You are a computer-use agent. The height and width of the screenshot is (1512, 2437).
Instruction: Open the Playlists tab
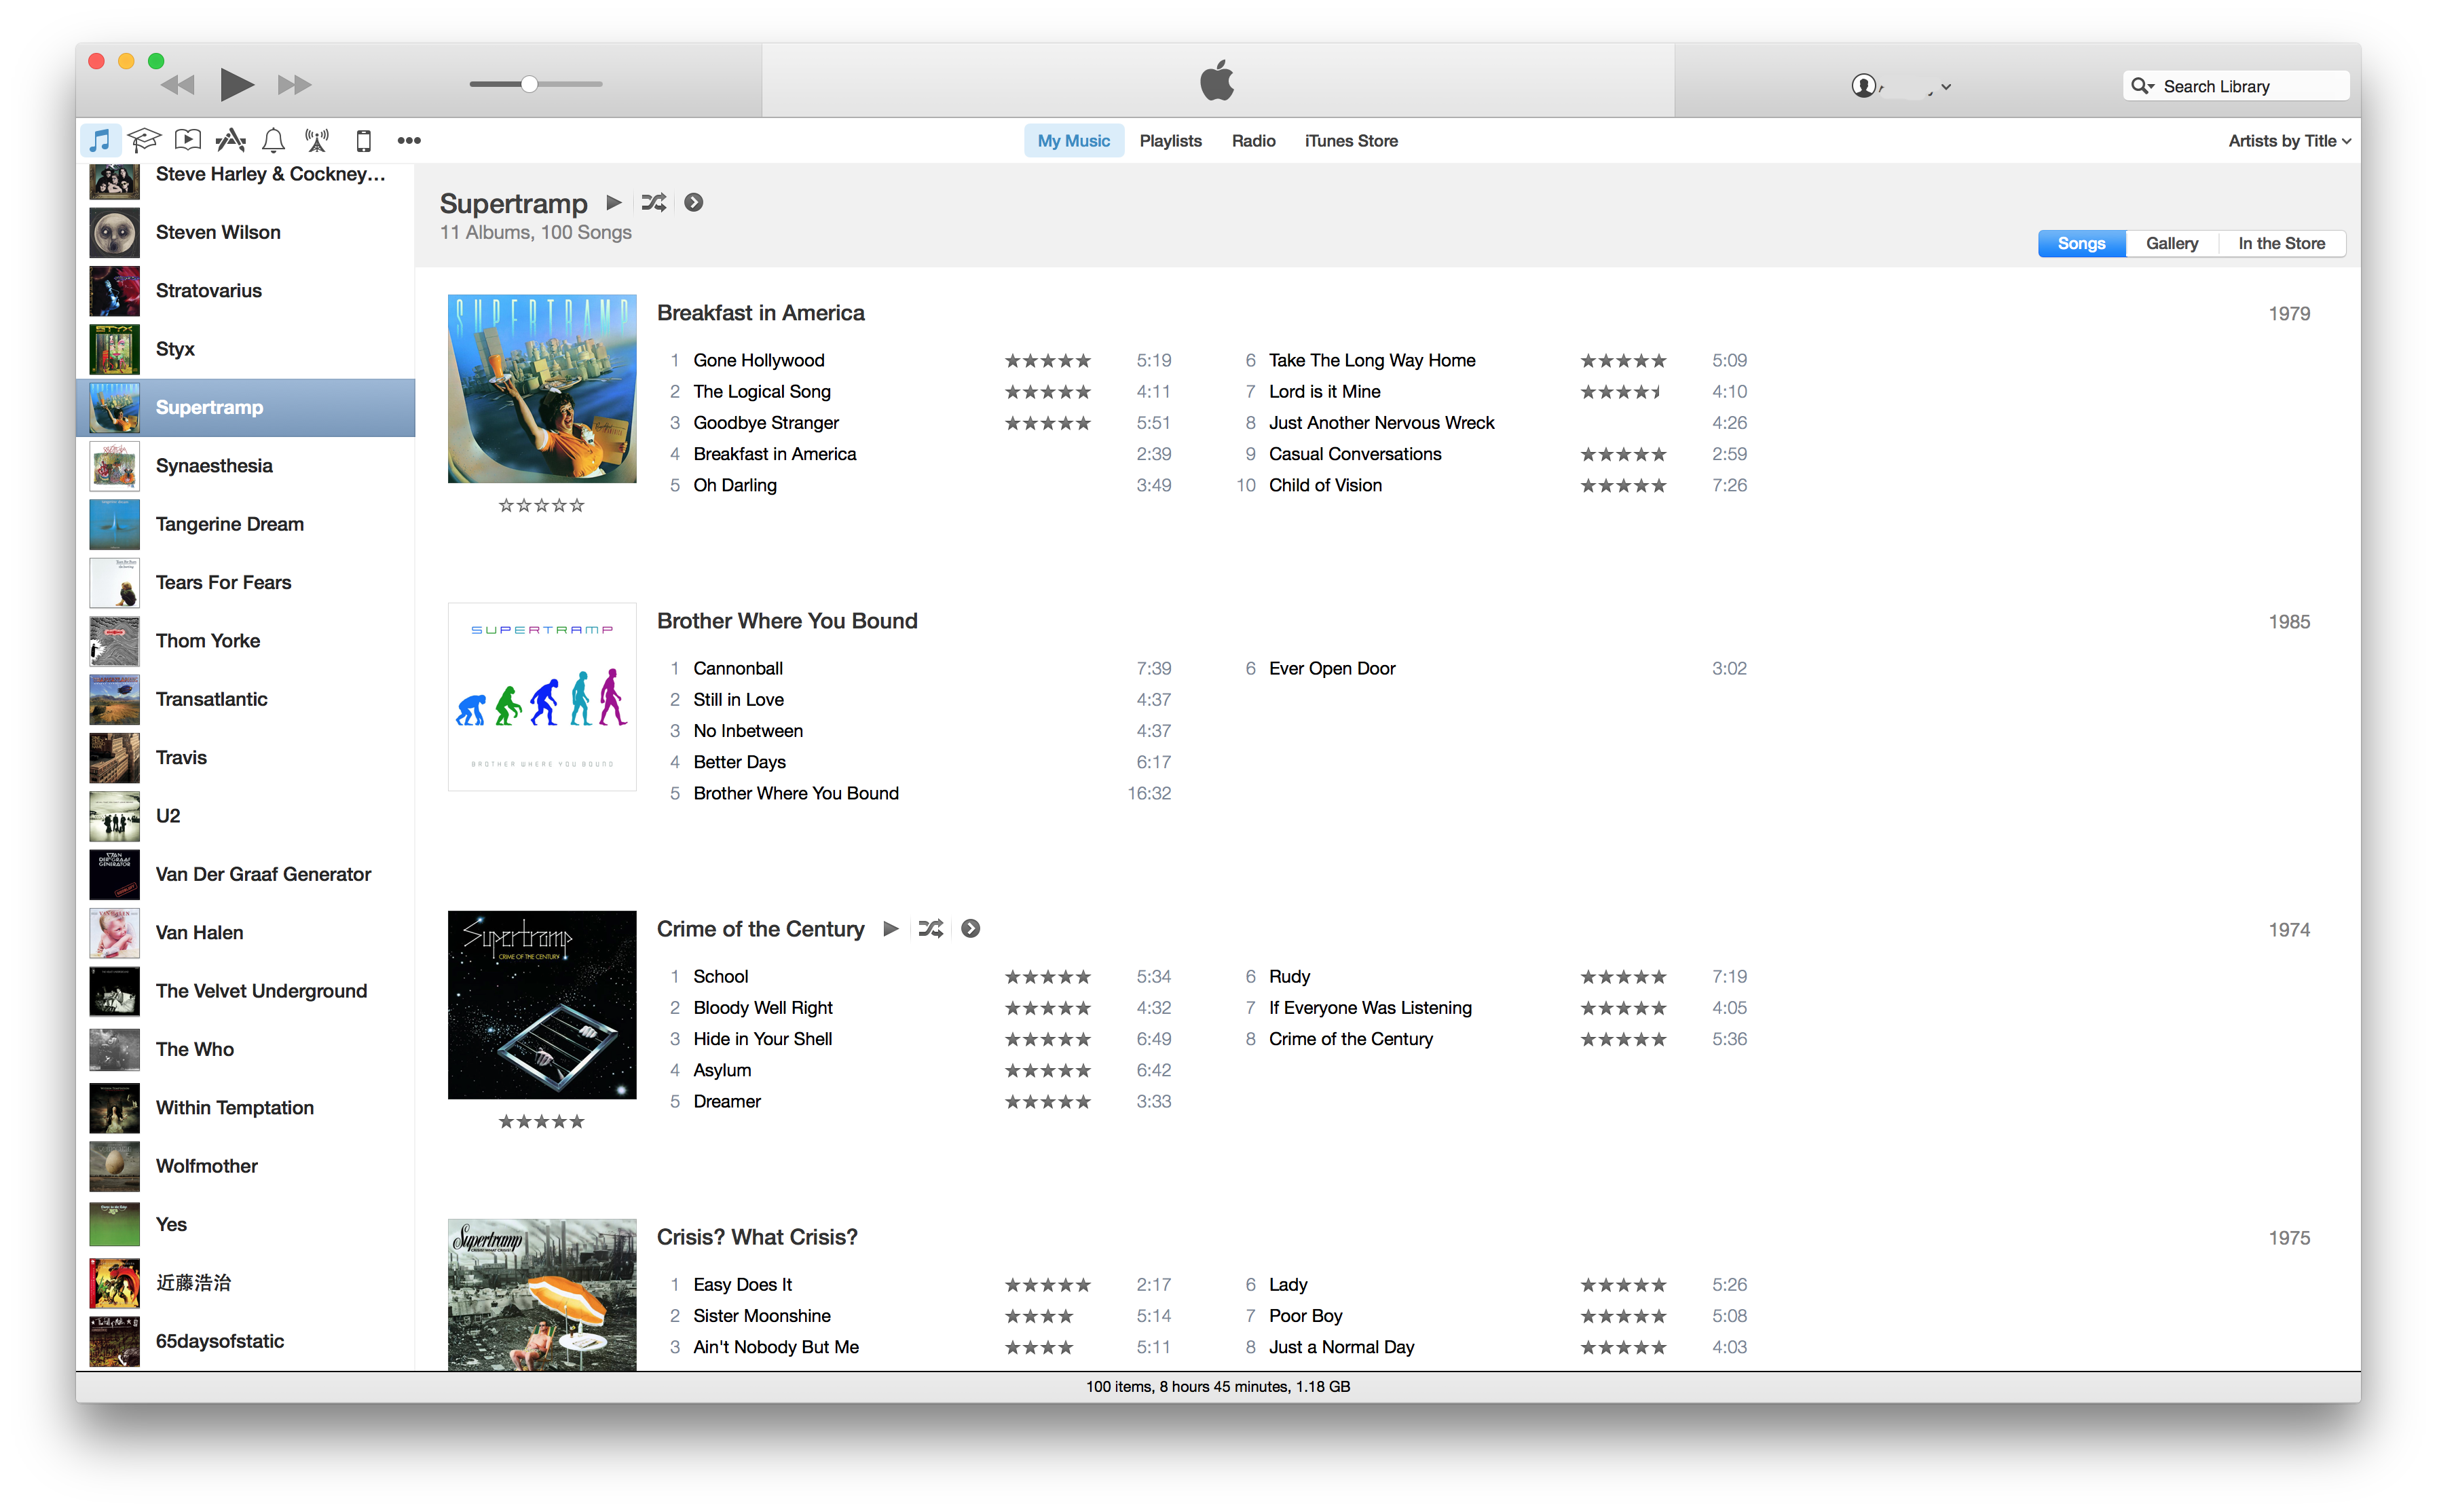pos(1170,141)
